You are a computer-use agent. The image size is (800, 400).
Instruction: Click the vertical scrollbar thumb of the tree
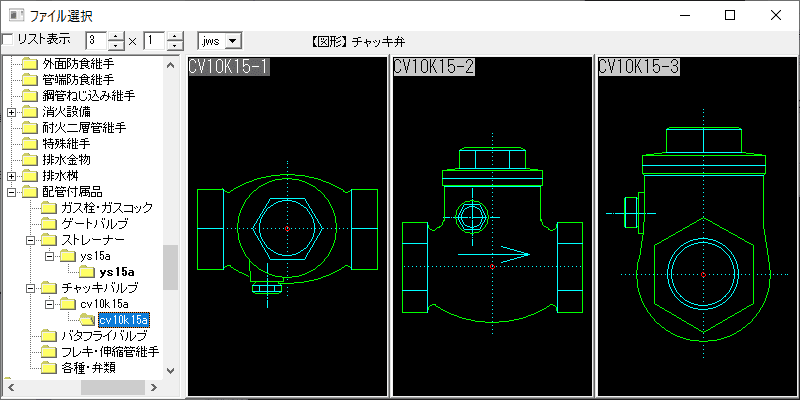point(170,267)
